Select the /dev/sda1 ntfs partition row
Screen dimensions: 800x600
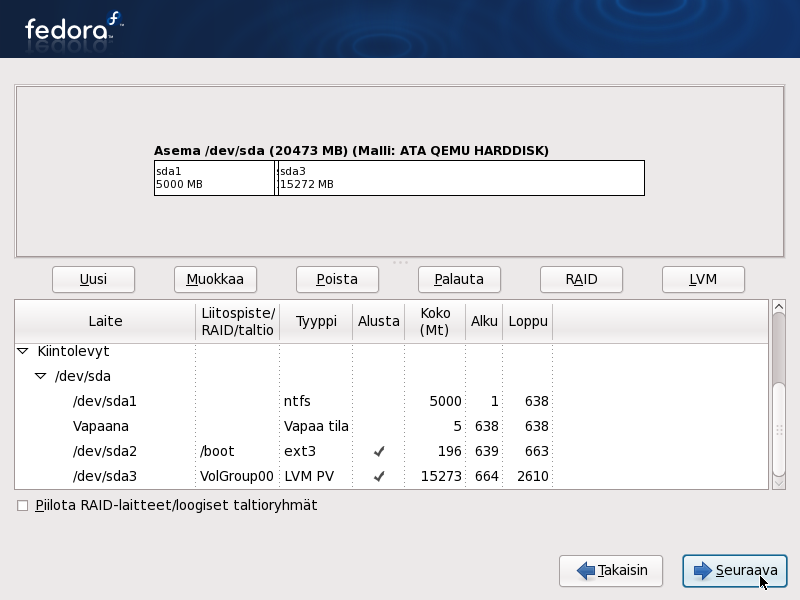coord(105,402)
